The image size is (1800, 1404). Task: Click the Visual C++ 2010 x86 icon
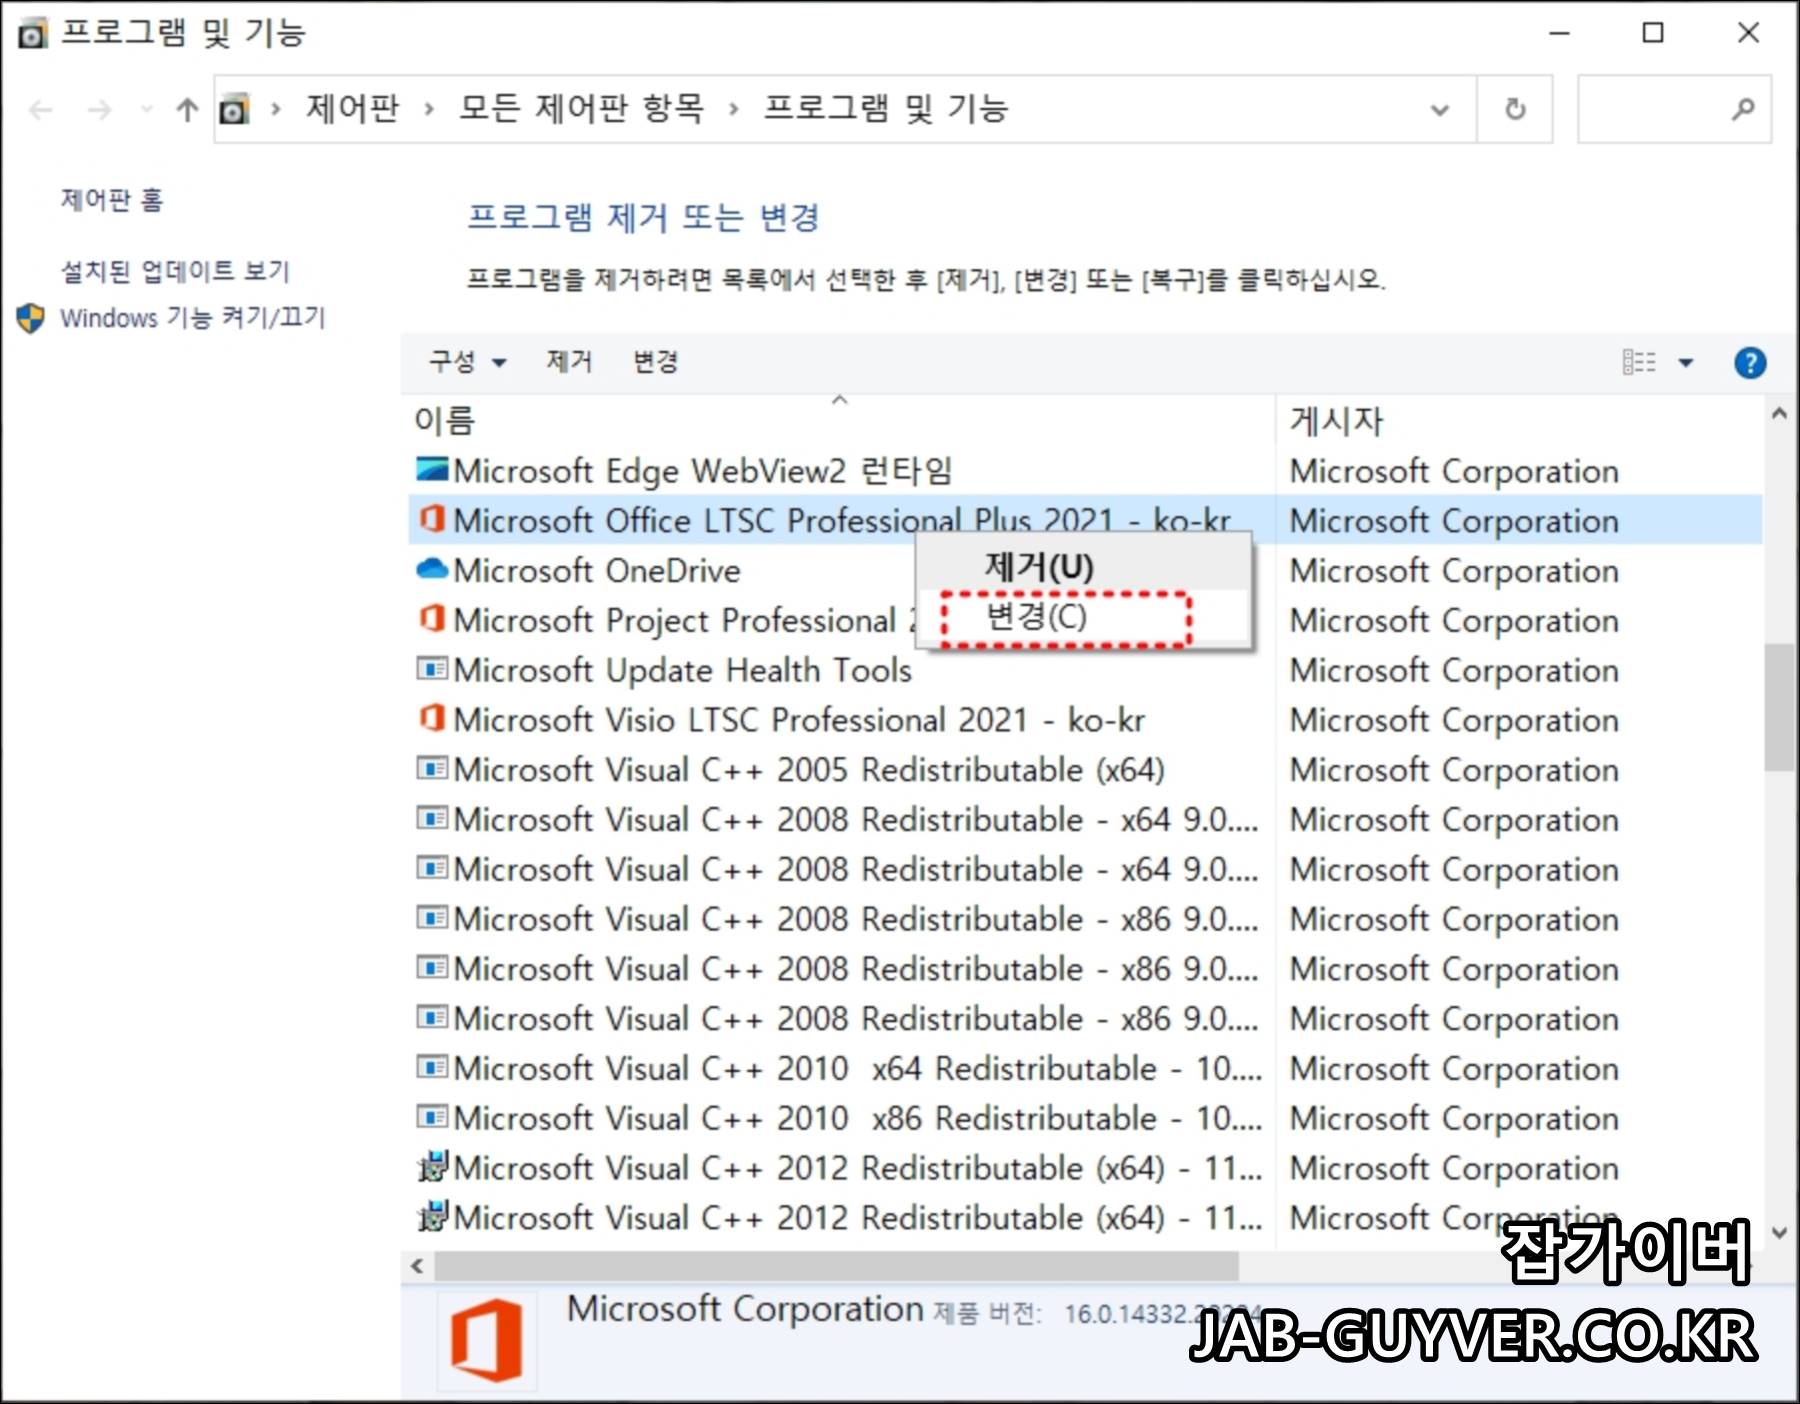click(432, 1116)
